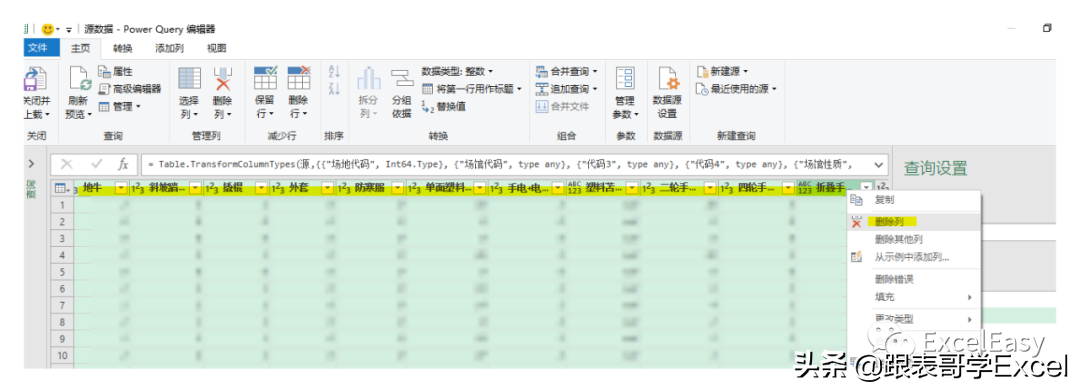Click the Replace Values (替换值) button
1080x392 pixels.
tap(444, 106)
